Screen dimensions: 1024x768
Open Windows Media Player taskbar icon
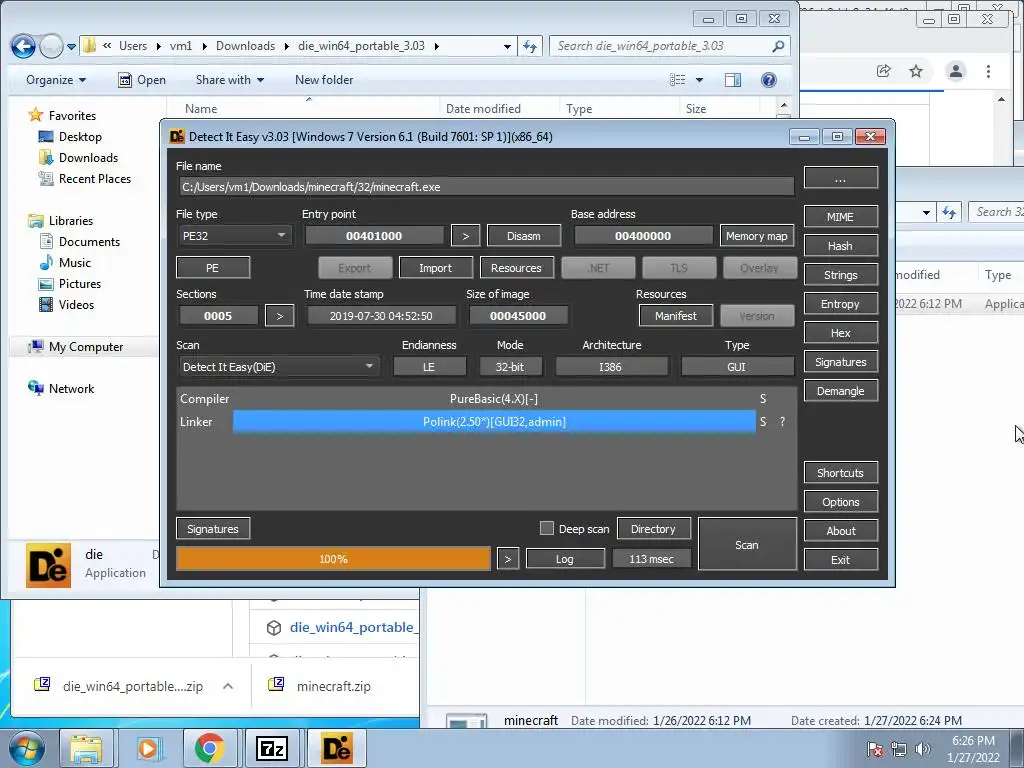click(148, 748)
